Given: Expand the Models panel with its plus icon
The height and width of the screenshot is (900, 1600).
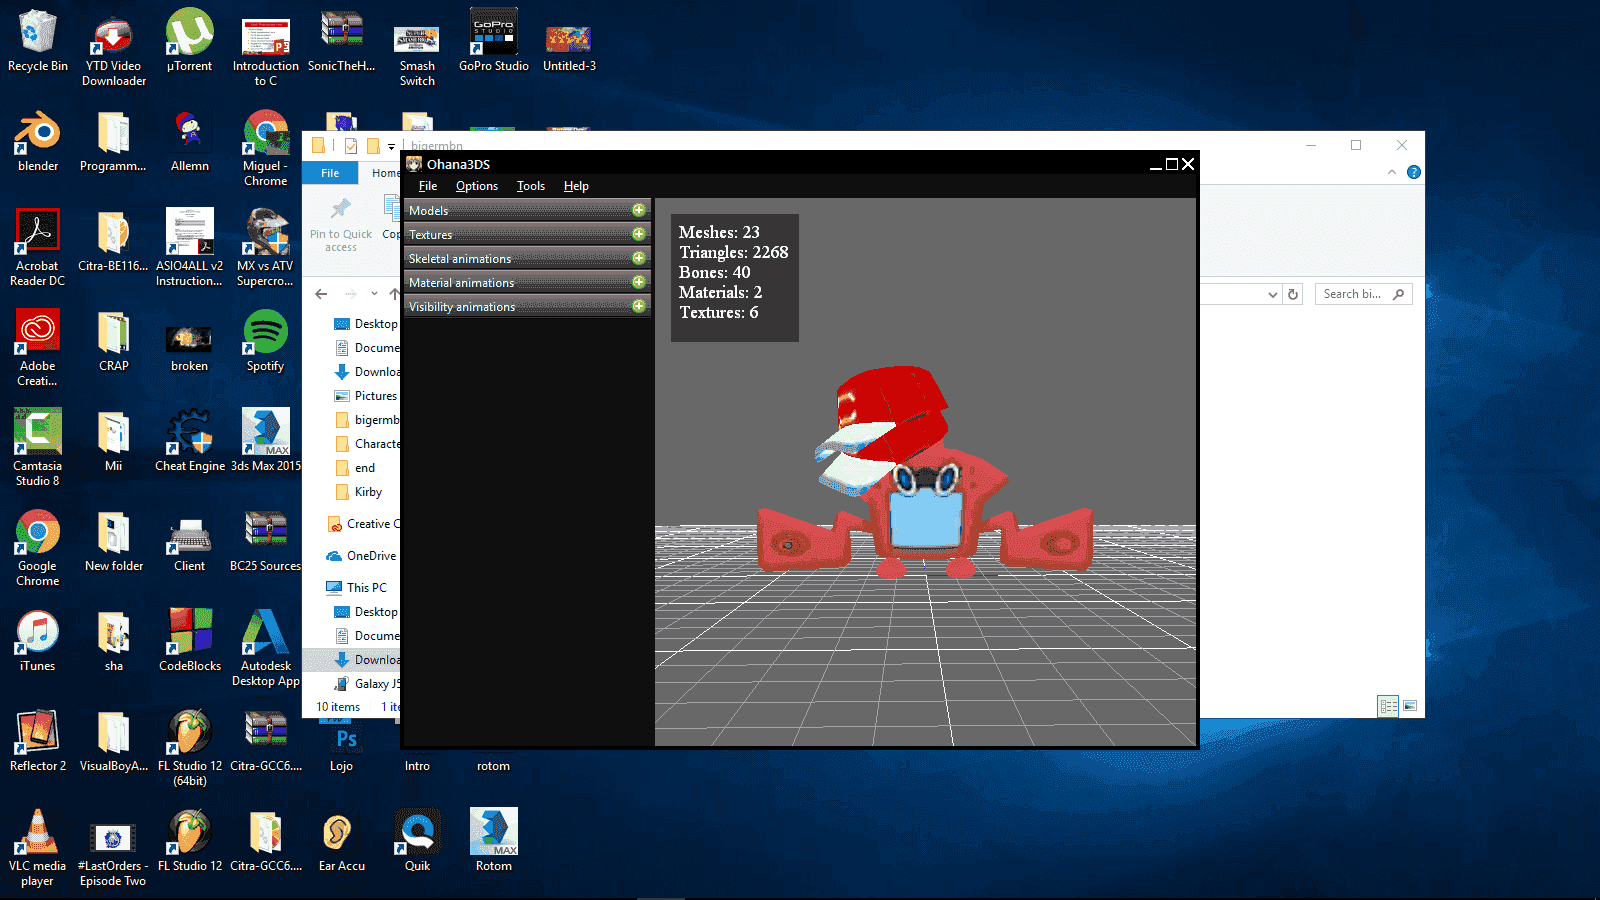Looking at the screenshot, I should coord(638,210).
